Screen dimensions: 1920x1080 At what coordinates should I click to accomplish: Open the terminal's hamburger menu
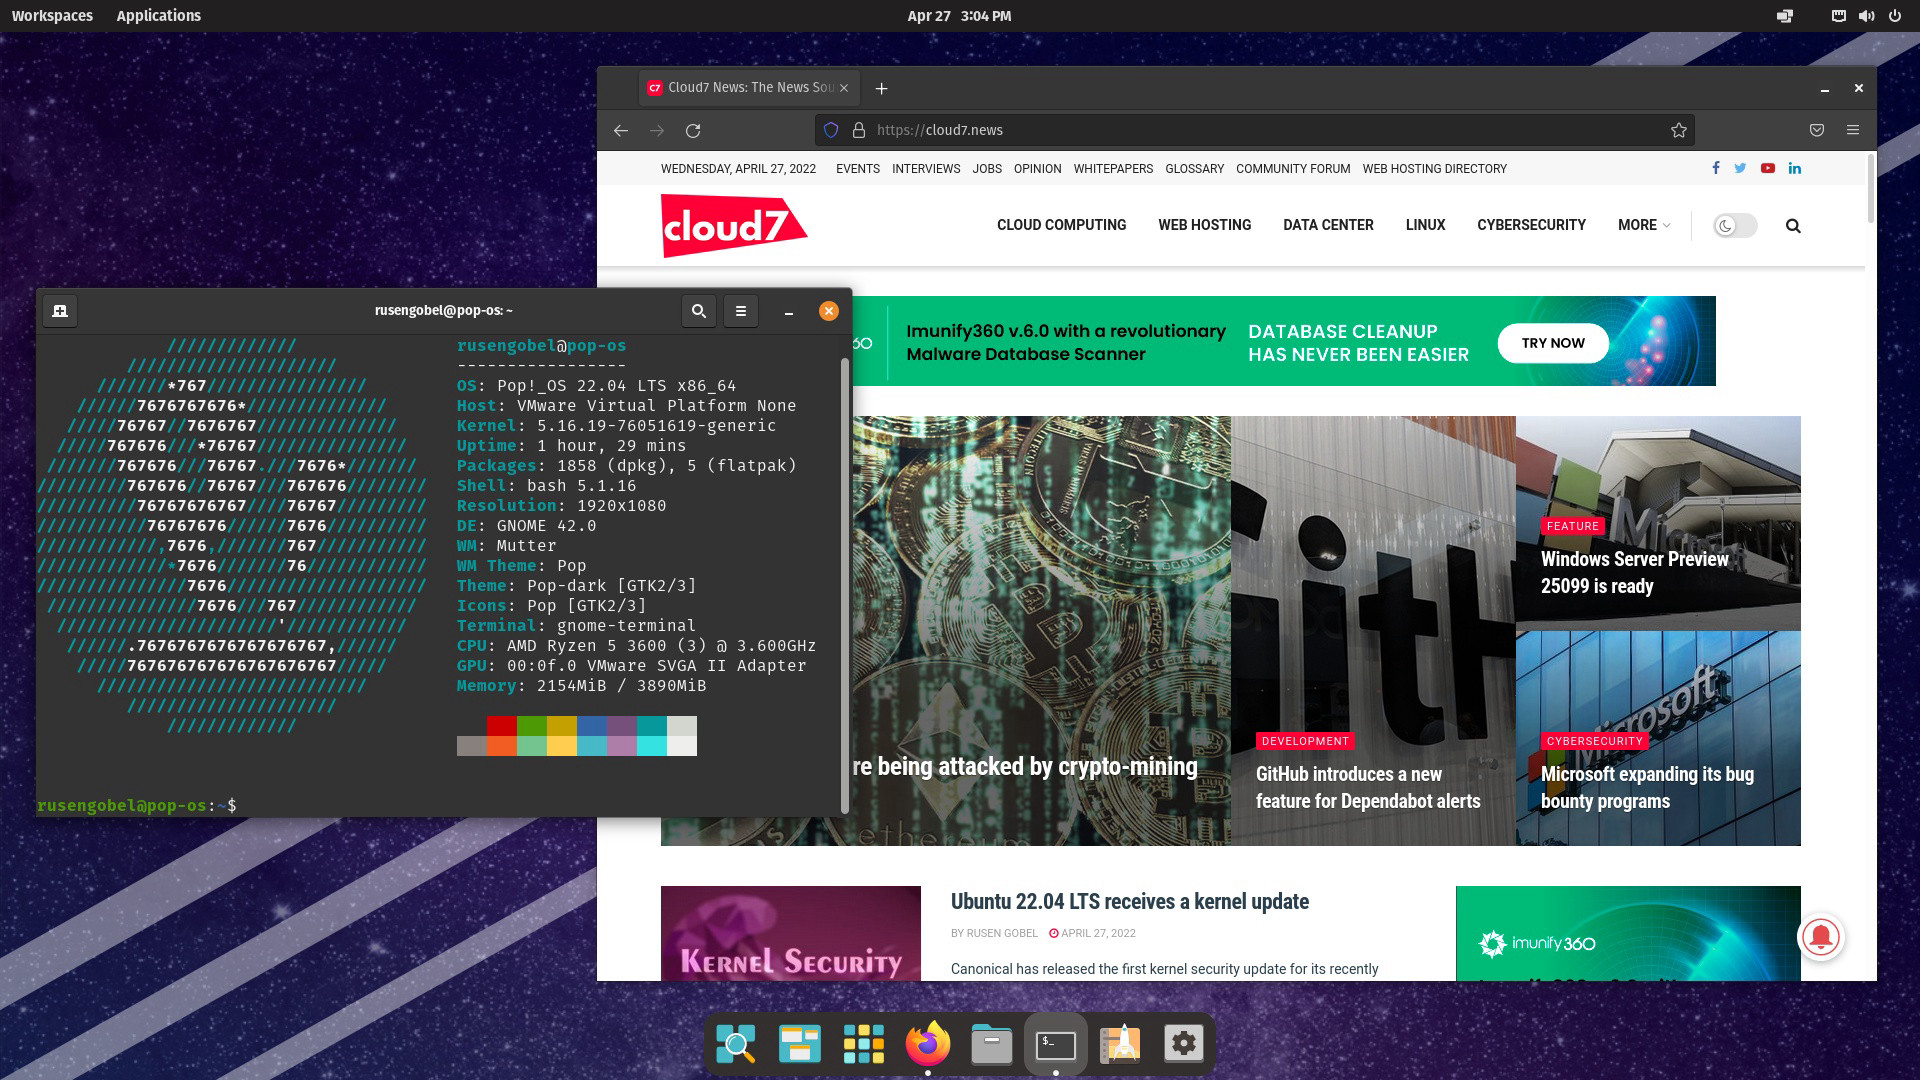741,311
